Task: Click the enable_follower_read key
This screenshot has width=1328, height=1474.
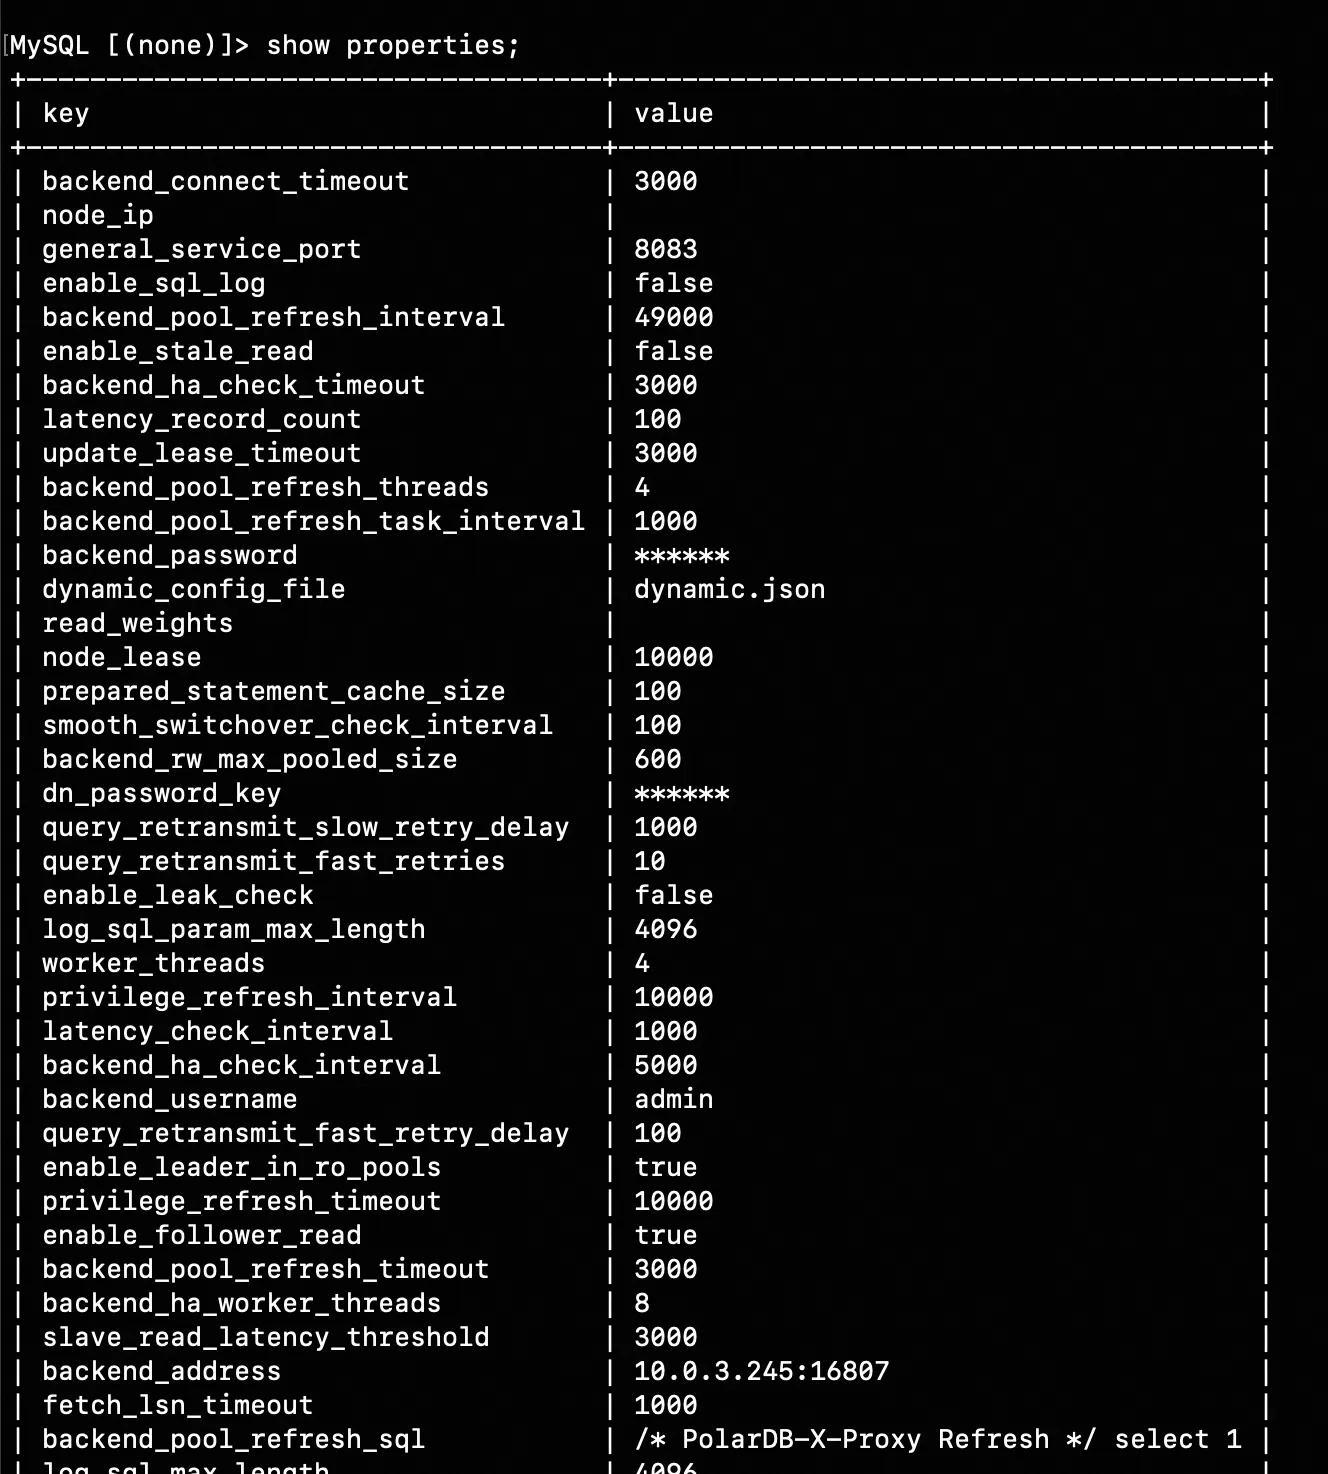Action: click(201, 1236)
